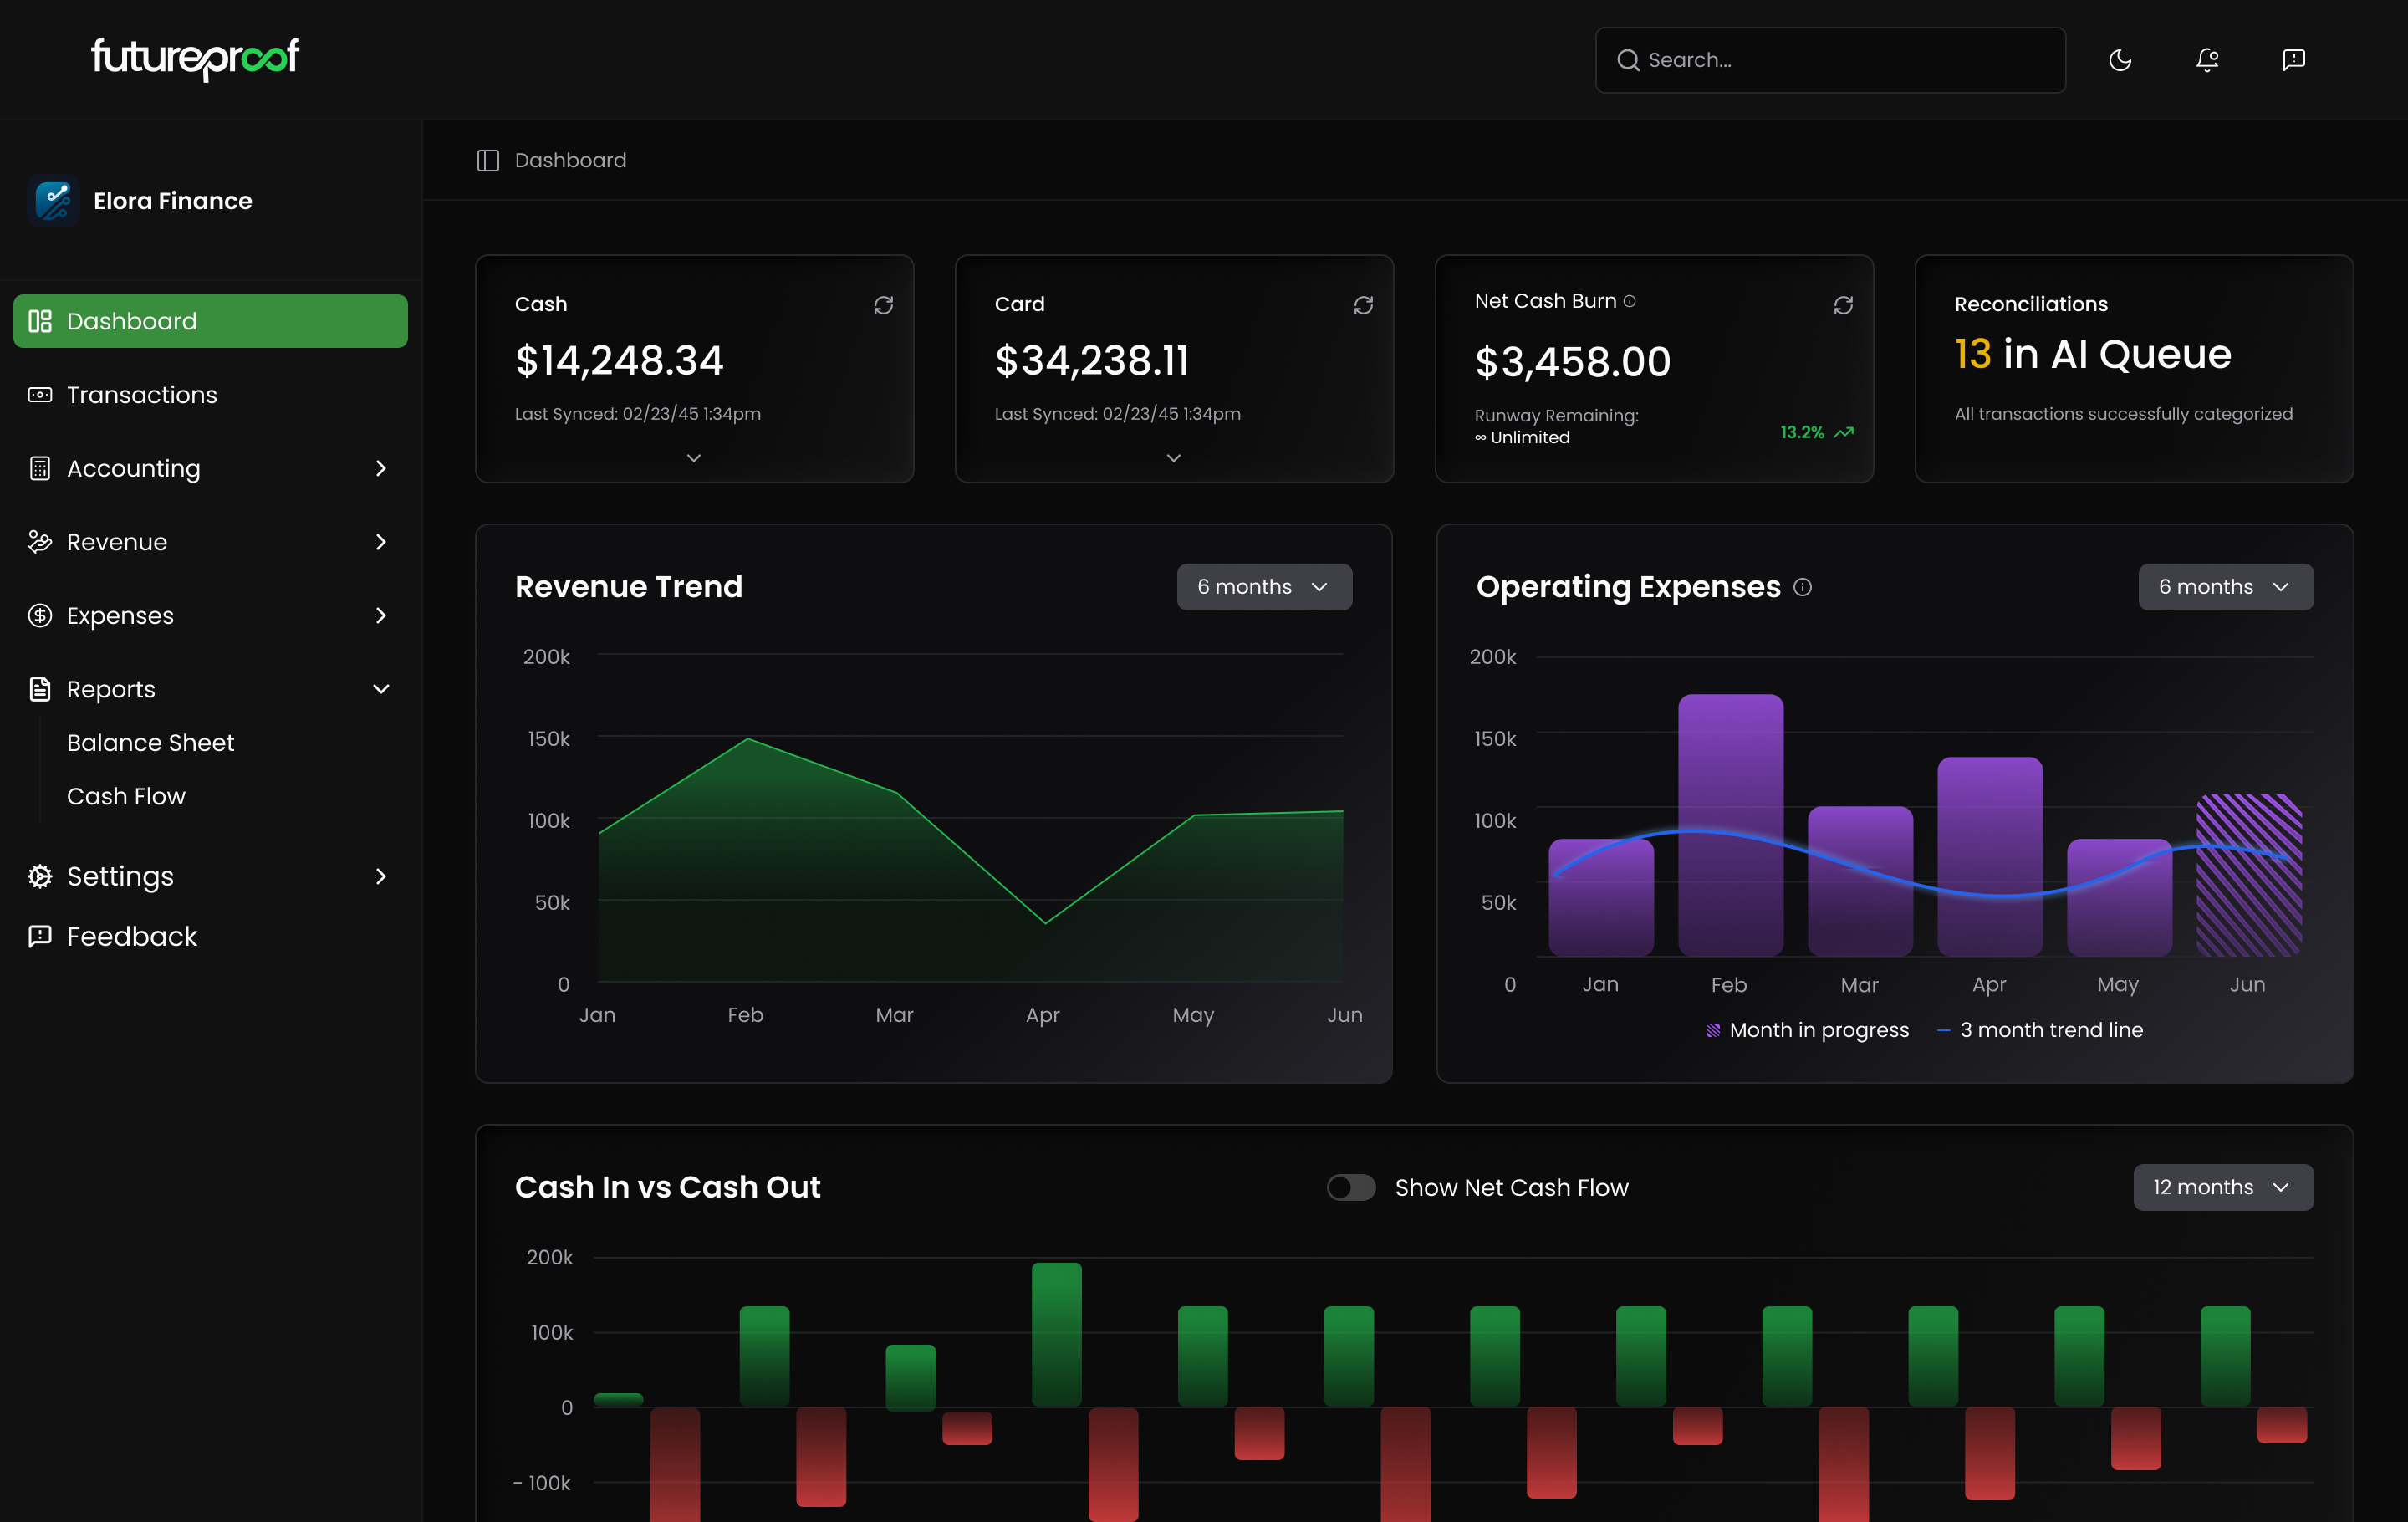Go to Transactions in the sidebar
2408x1522 pixels.
pos(142,395)
